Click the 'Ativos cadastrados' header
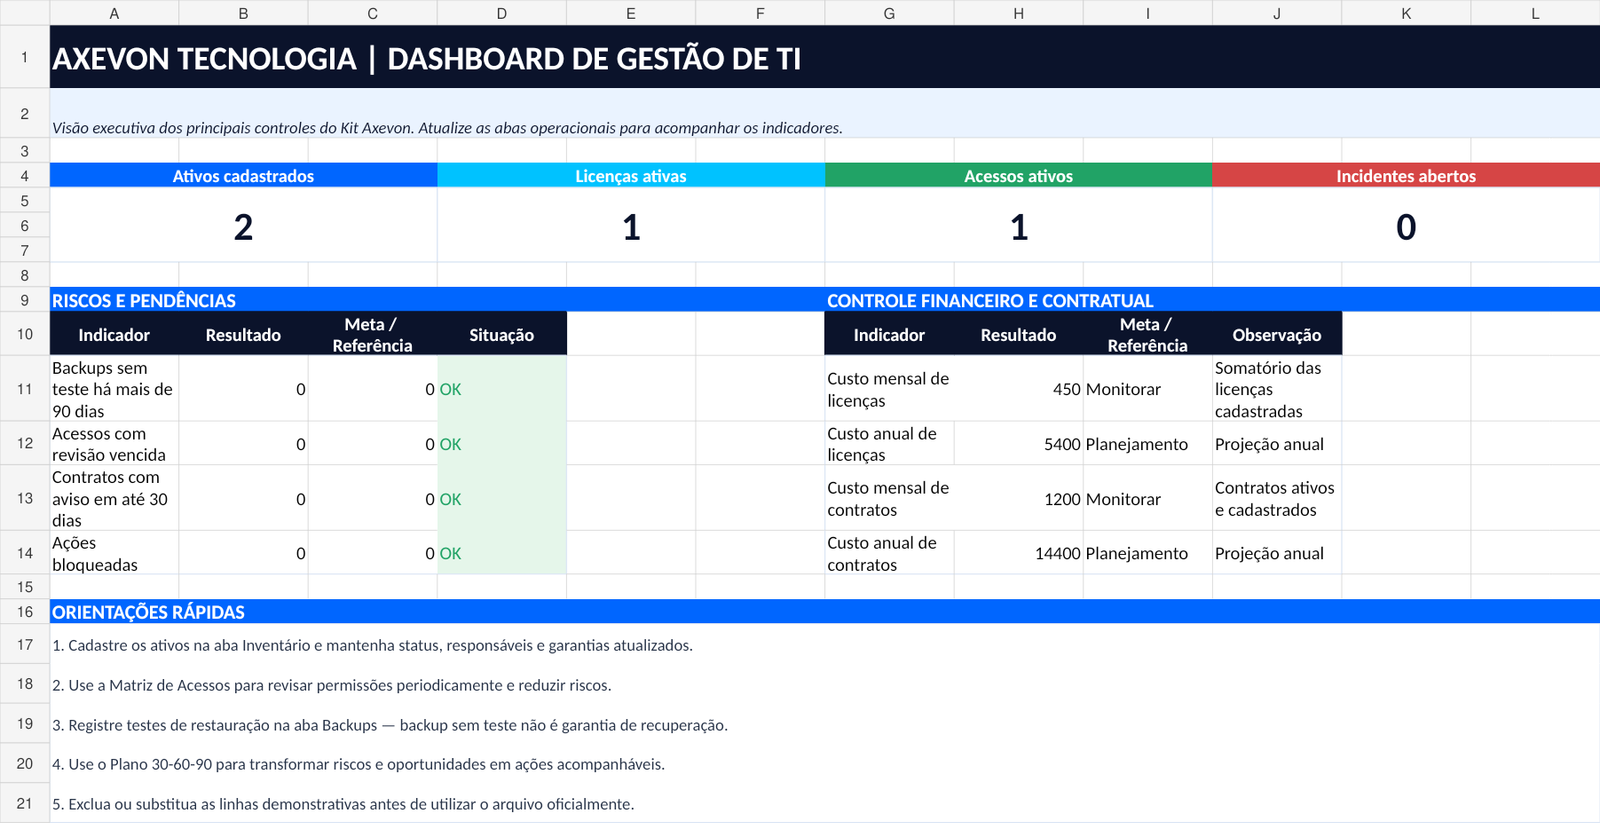1600x823 pixels. coord(243,175)
